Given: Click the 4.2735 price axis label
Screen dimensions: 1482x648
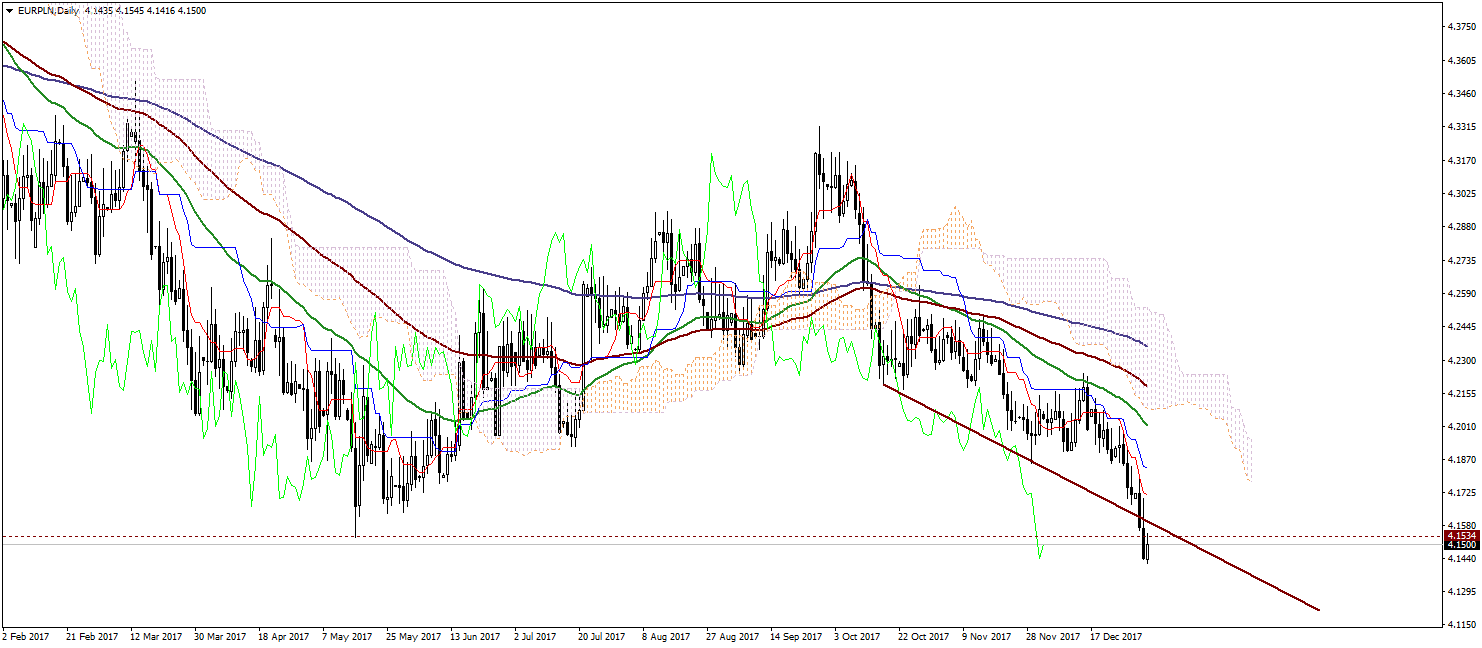Looking at the screenshot, I should coord(1462,260).
